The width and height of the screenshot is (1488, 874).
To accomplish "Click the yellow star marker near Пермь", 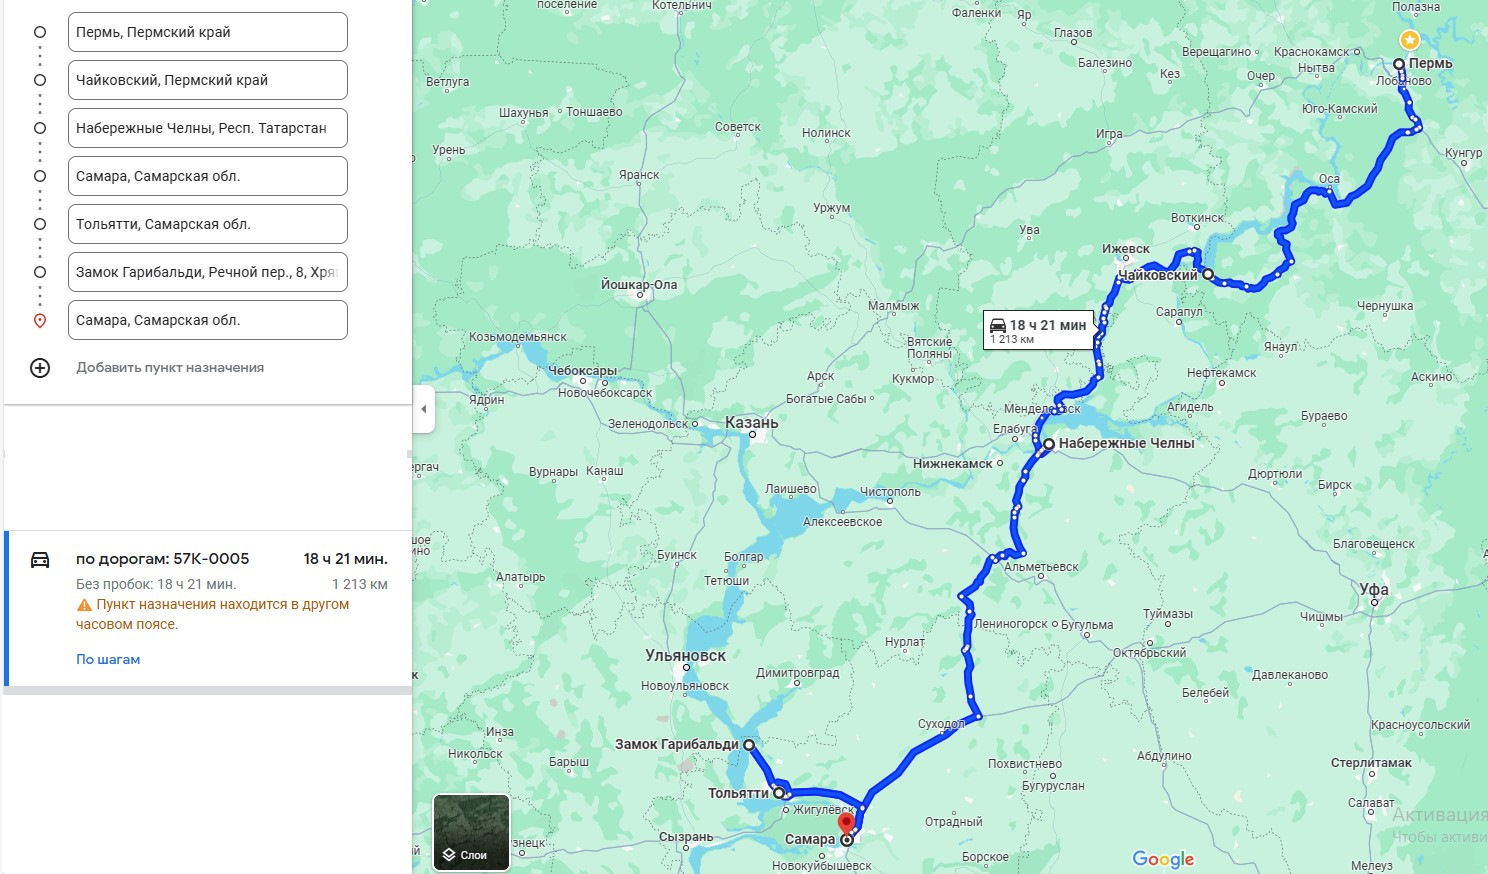I will pos(1409,40).
